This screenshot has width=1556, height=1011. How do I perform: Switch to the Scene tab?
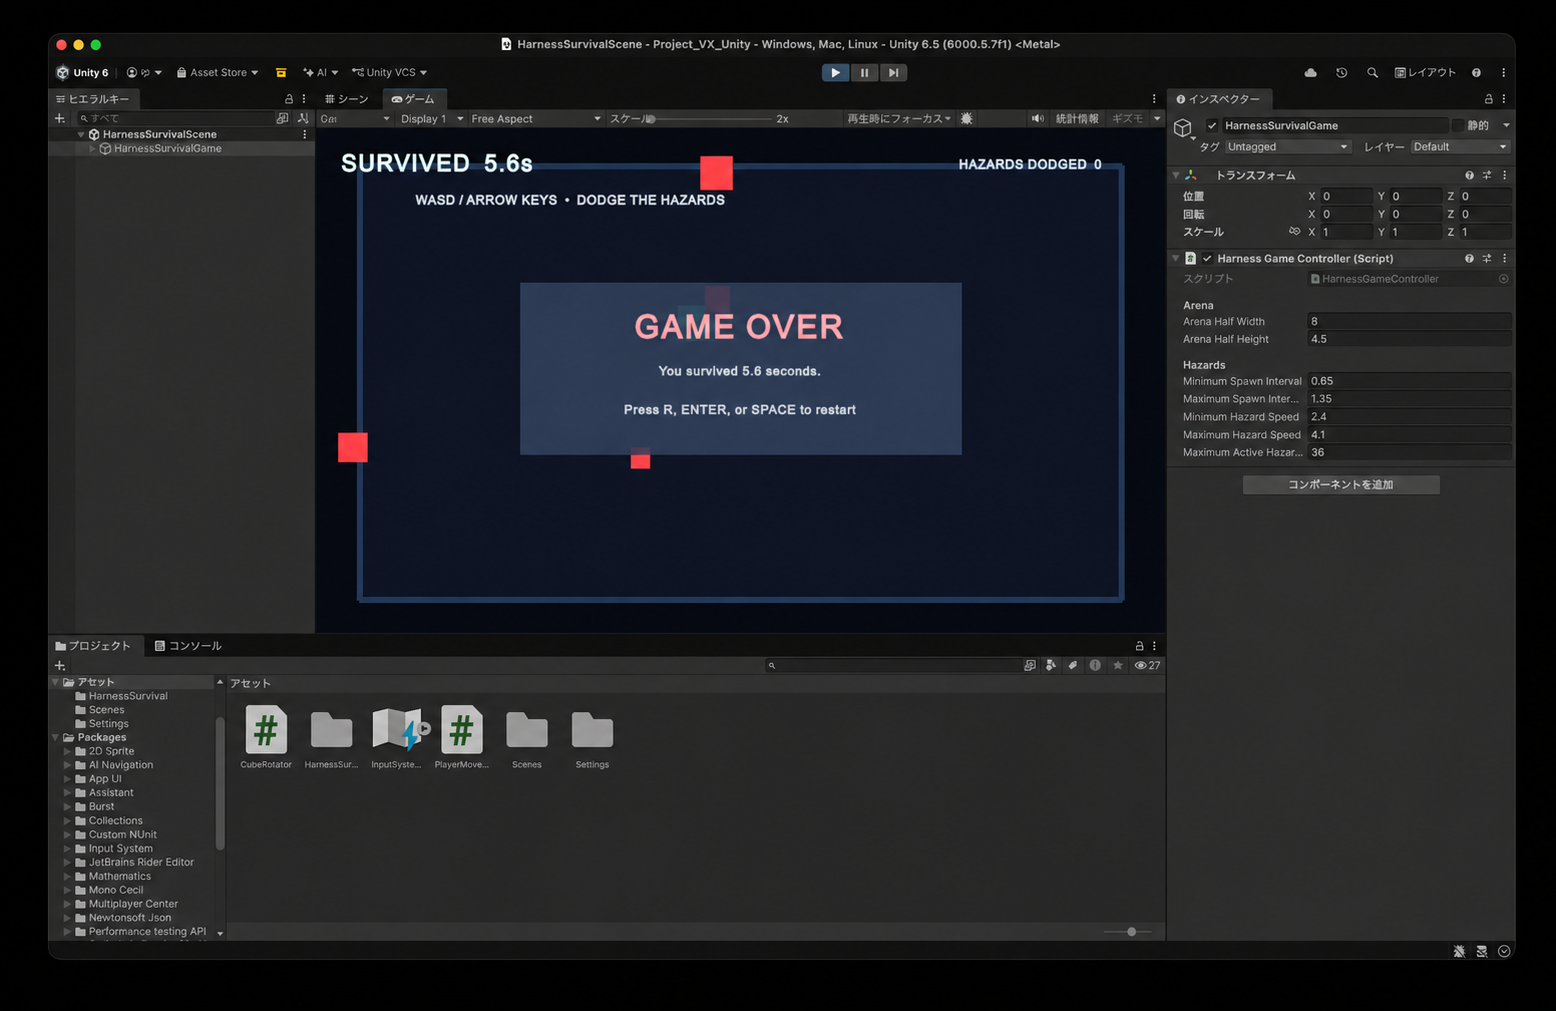(x=347, y=99)
